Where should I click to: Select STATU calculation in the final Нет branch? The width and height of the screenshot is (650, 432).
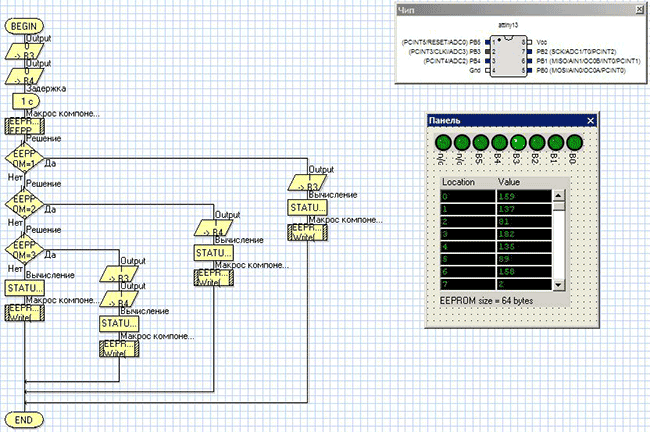click(24, 288)
